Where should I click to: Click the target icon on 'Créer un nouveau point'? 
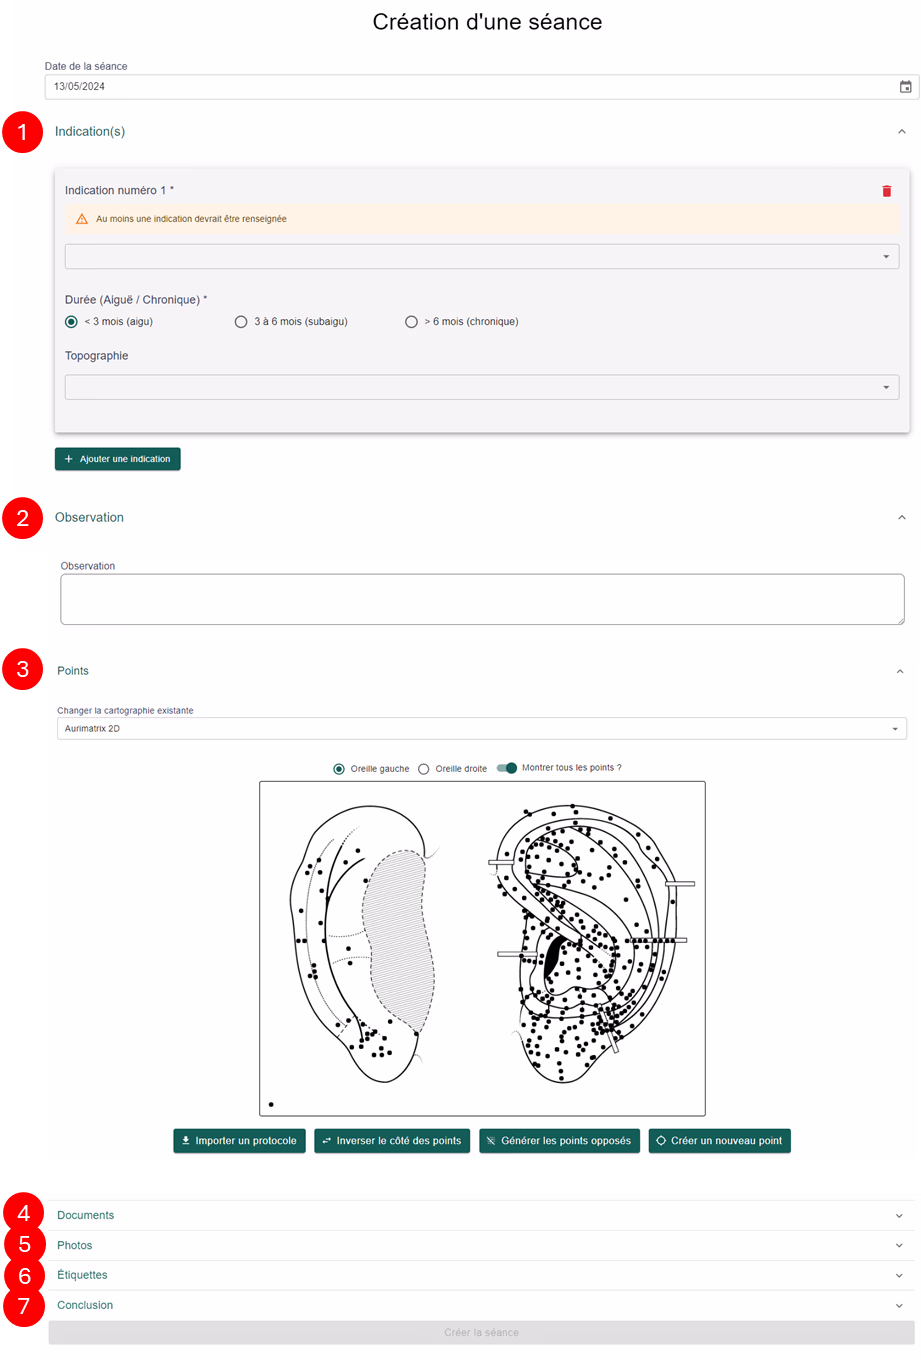coord(661,1141)
